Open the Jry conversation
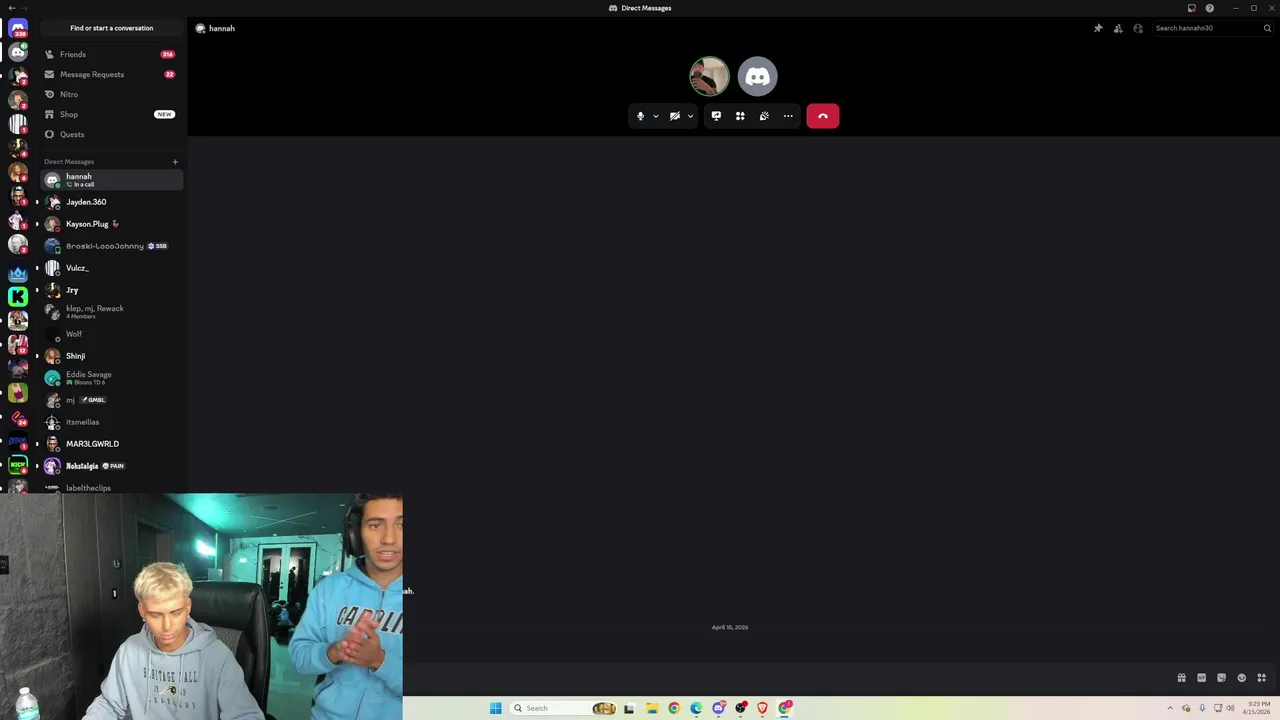This screenshot has height=720, width=1280. (112, 290)
